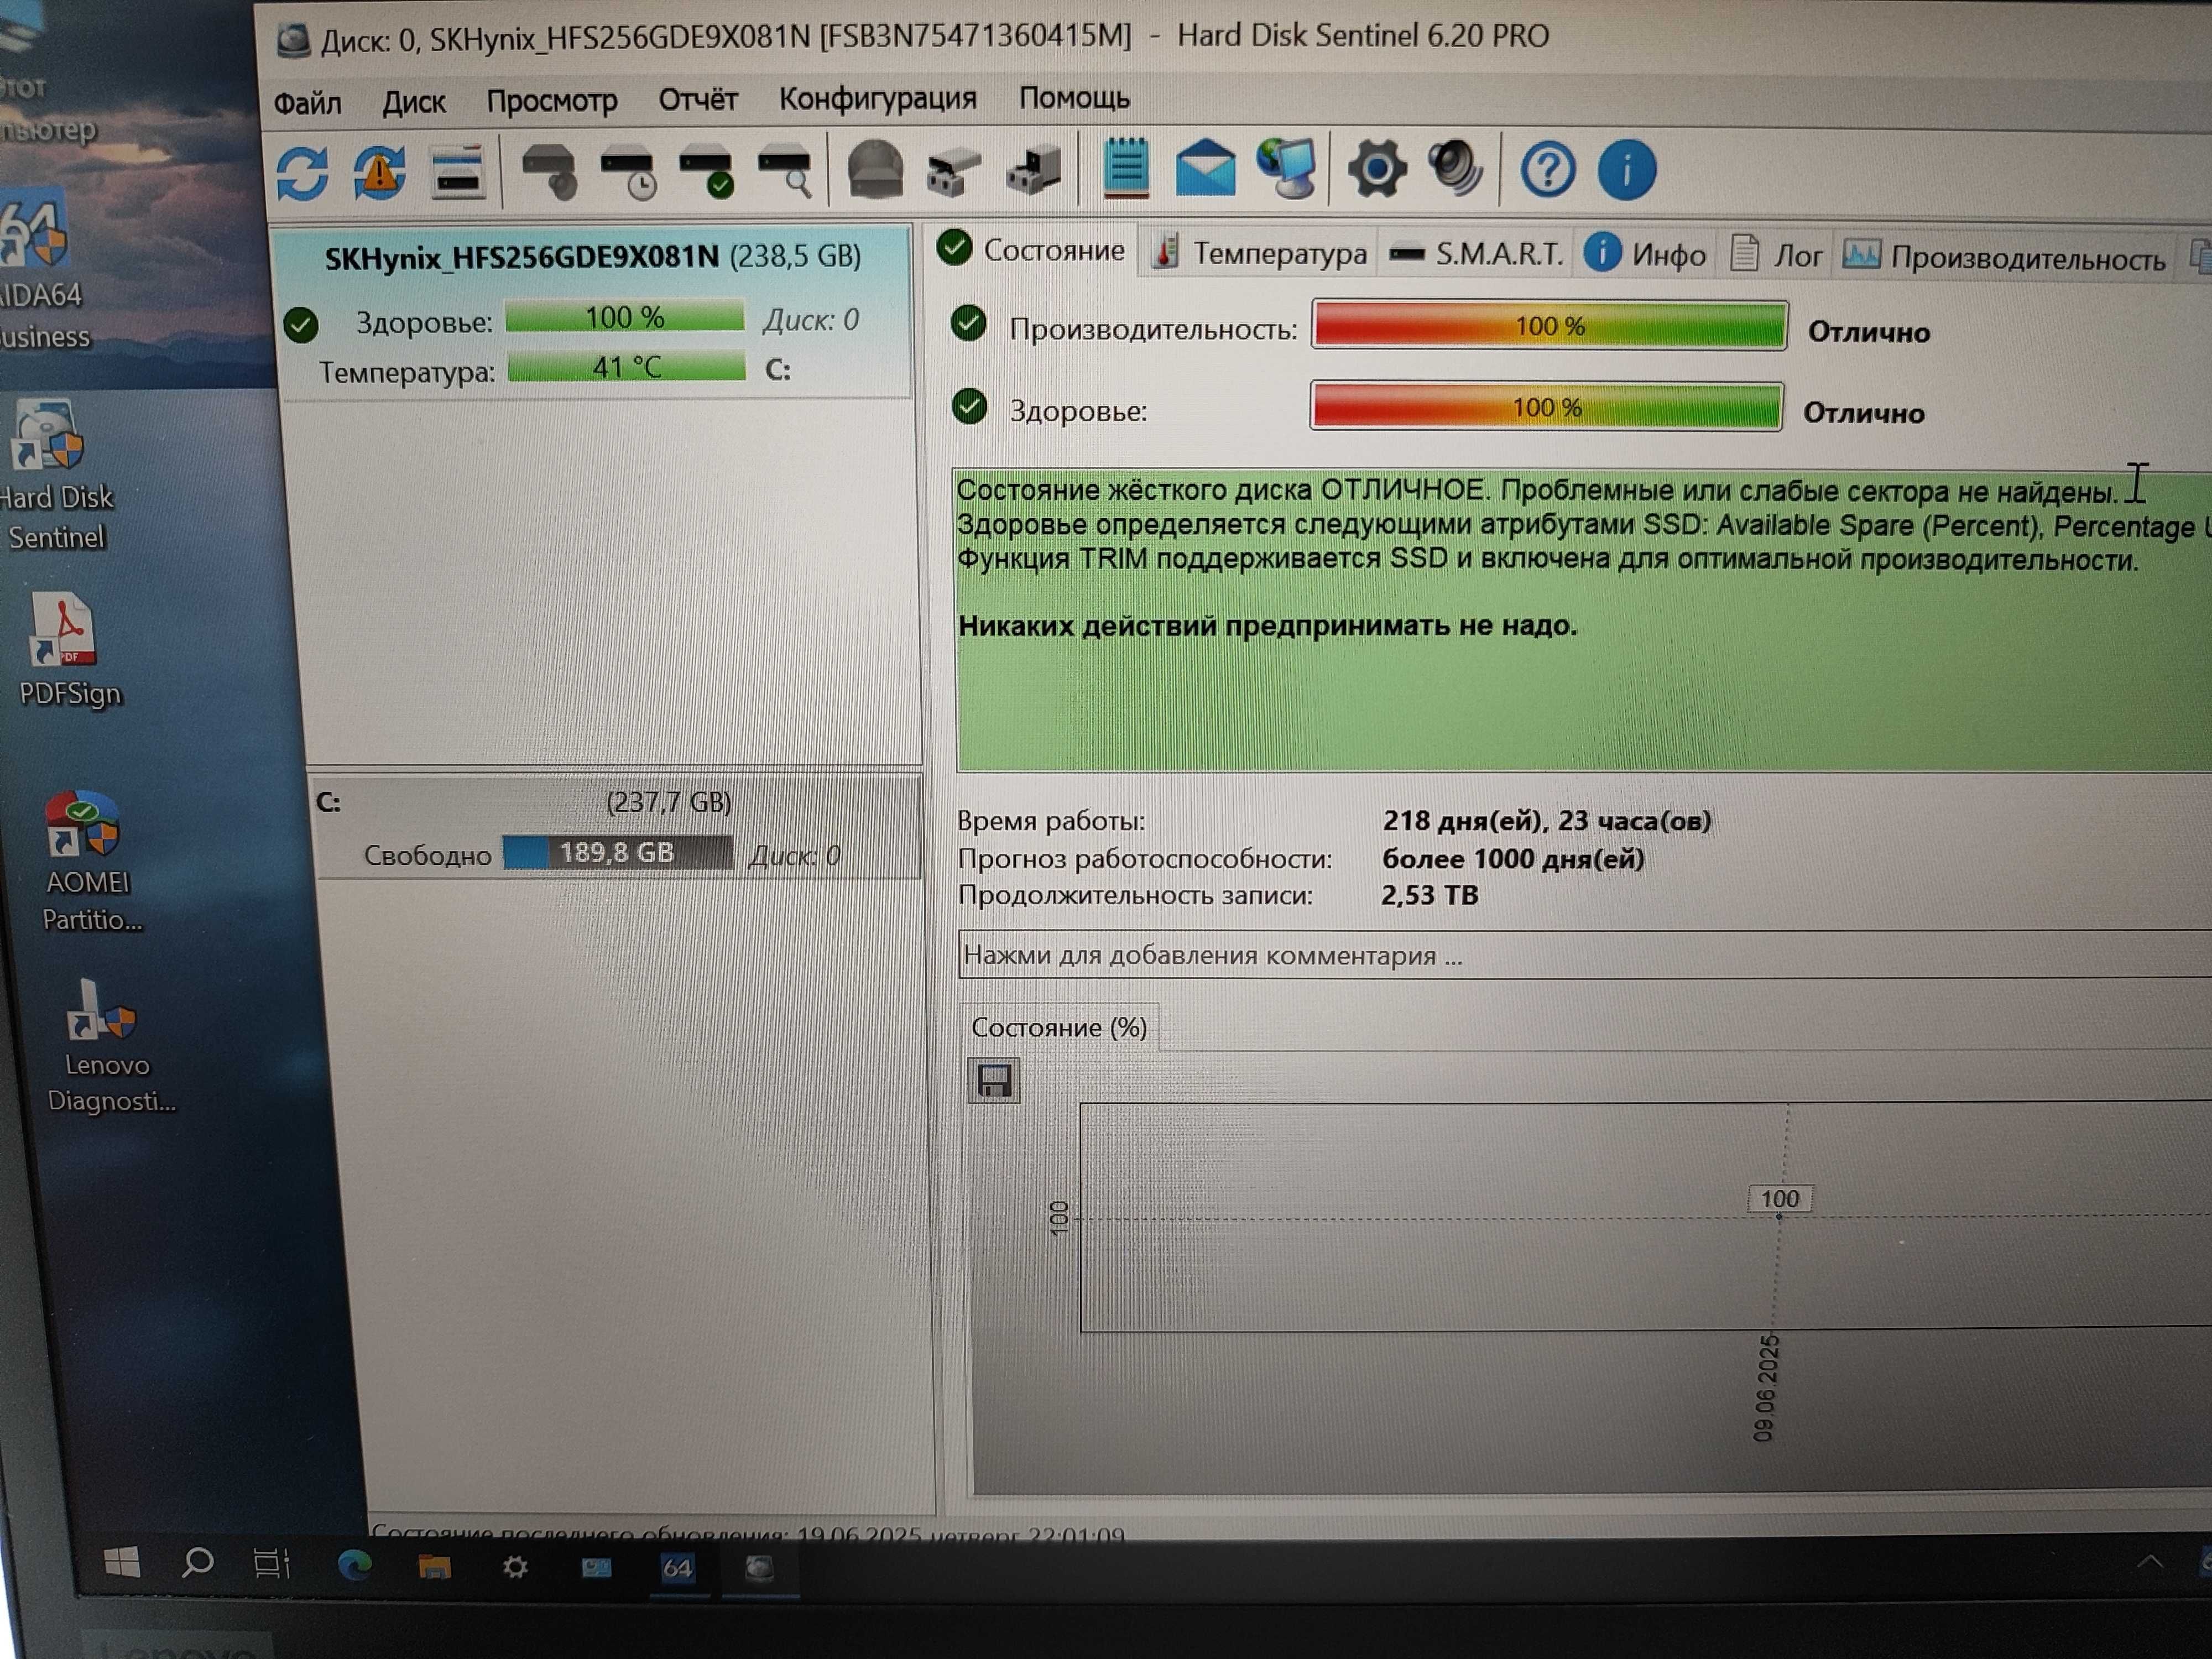Switch to the Состояние tab
Image resolution: width=2212 pixels, height=1659 pixels.
[1033, 249]
